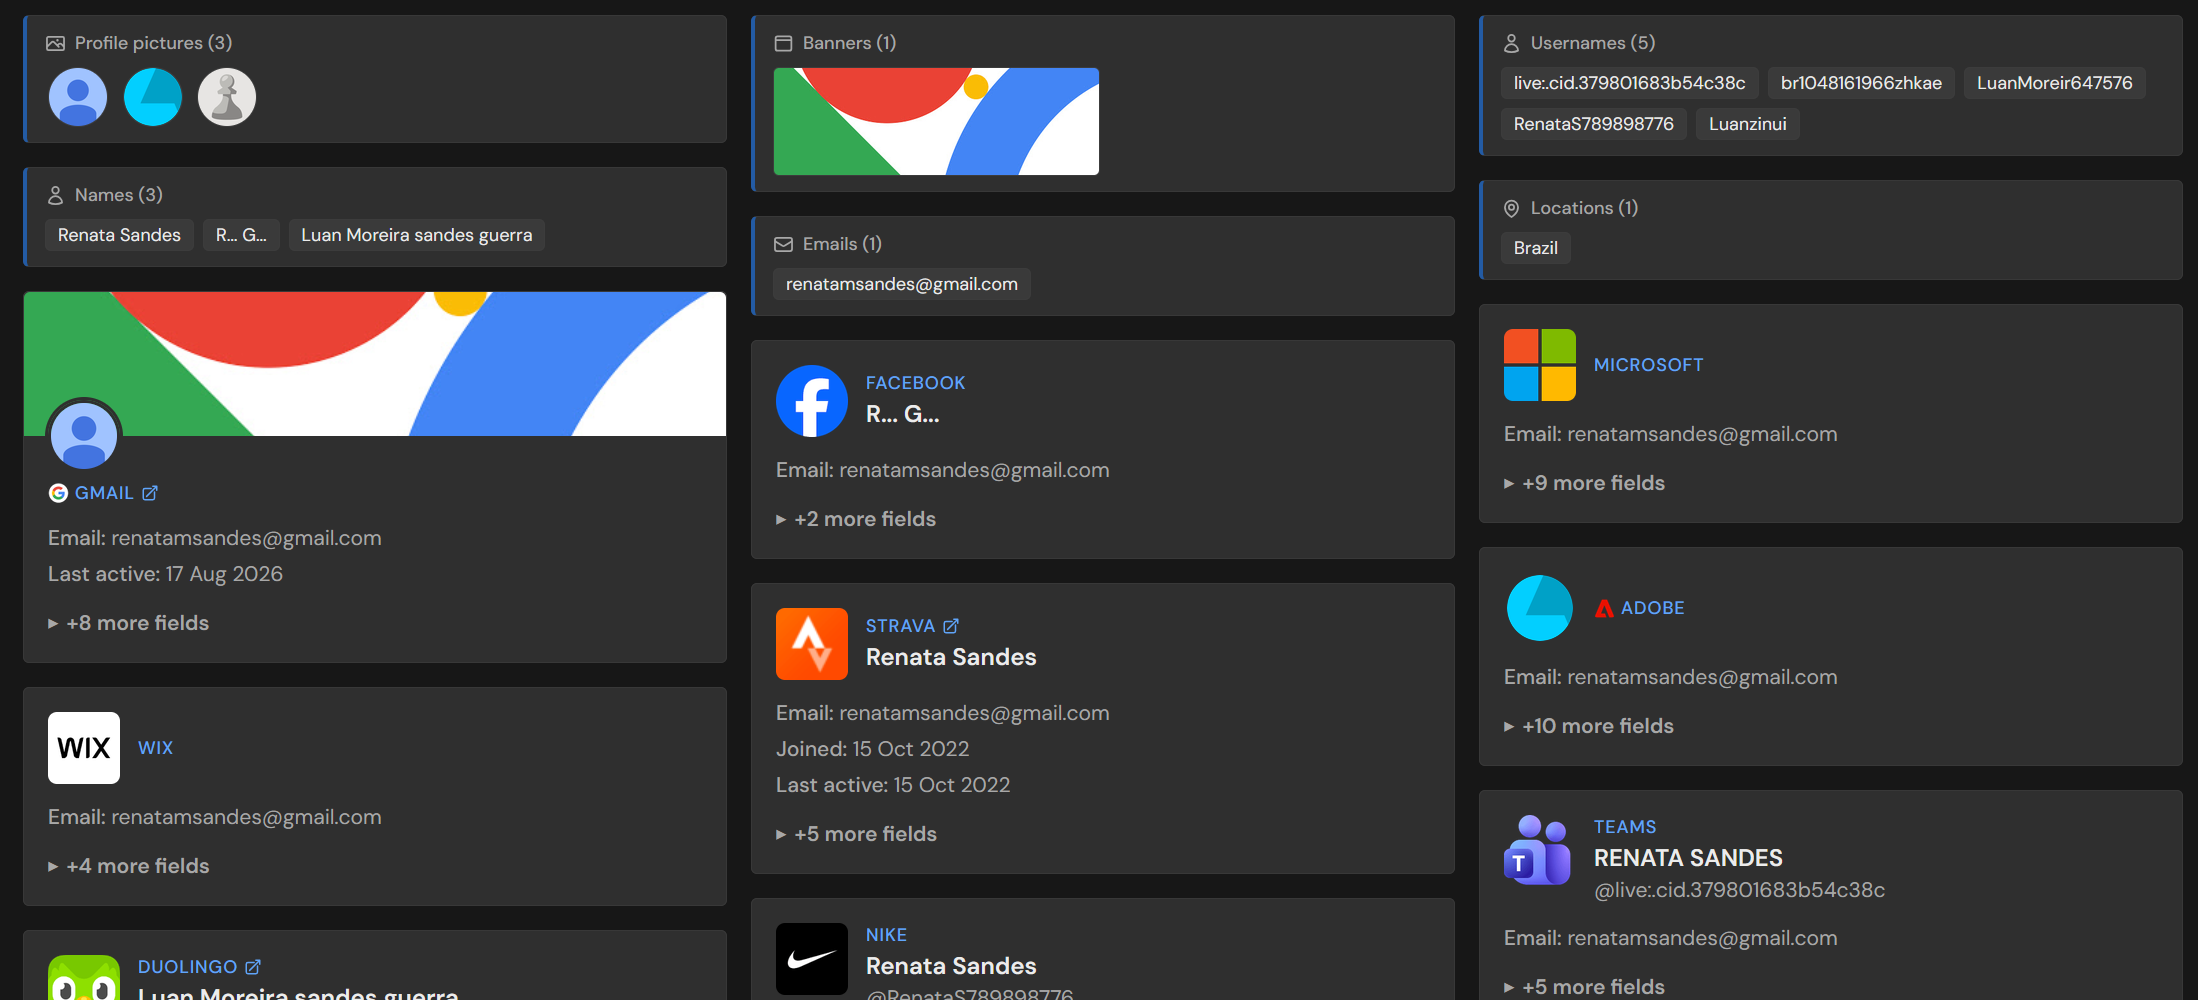This screenshot has height=1000, width=2198.
Task: Click RENATA SANDES name in Teams card
Action: click(x=1688, y=858)
